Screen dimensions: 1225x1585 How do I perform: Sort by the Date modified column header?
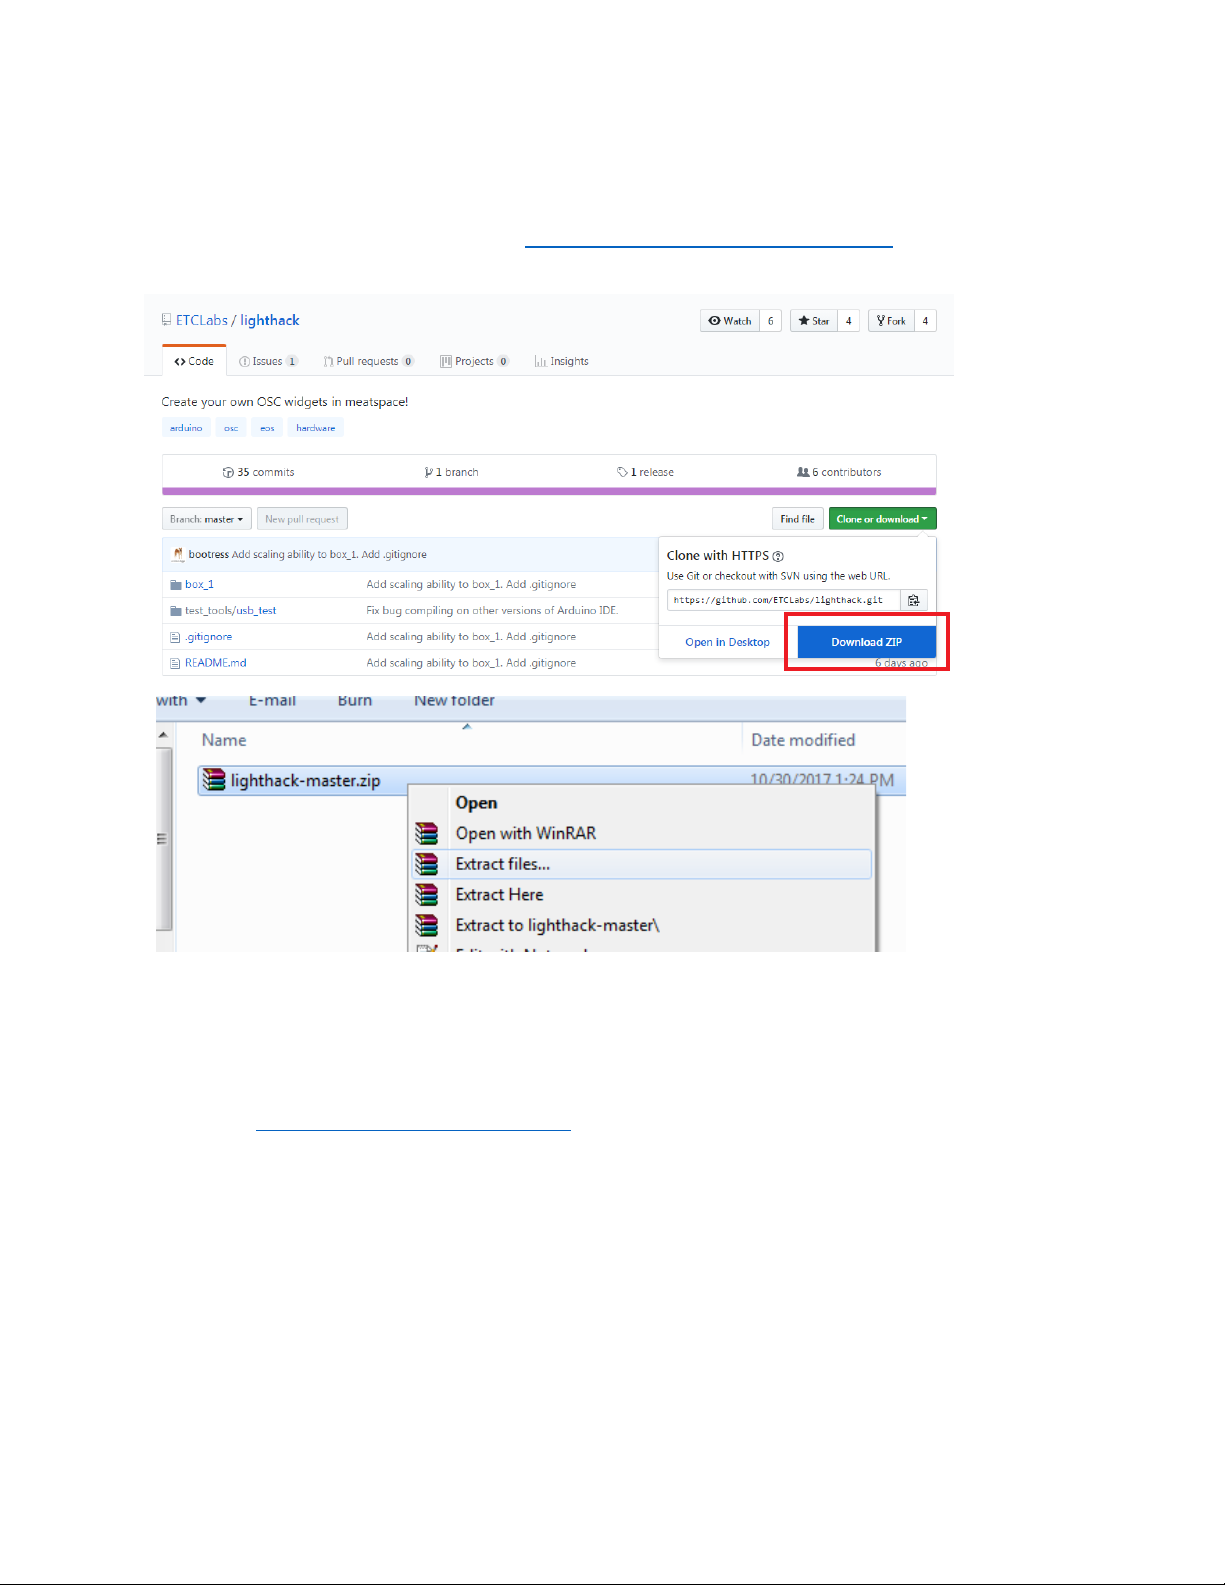click(803, 740)
